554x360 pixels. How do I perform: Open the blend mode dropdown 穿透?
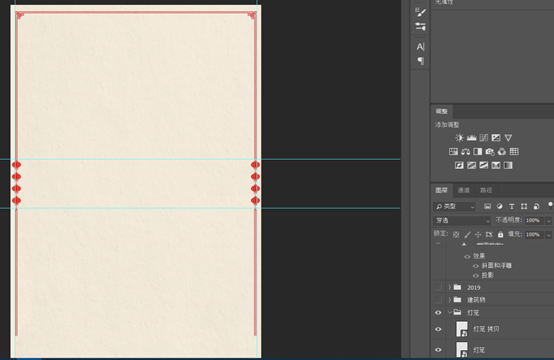coord(462,220)
